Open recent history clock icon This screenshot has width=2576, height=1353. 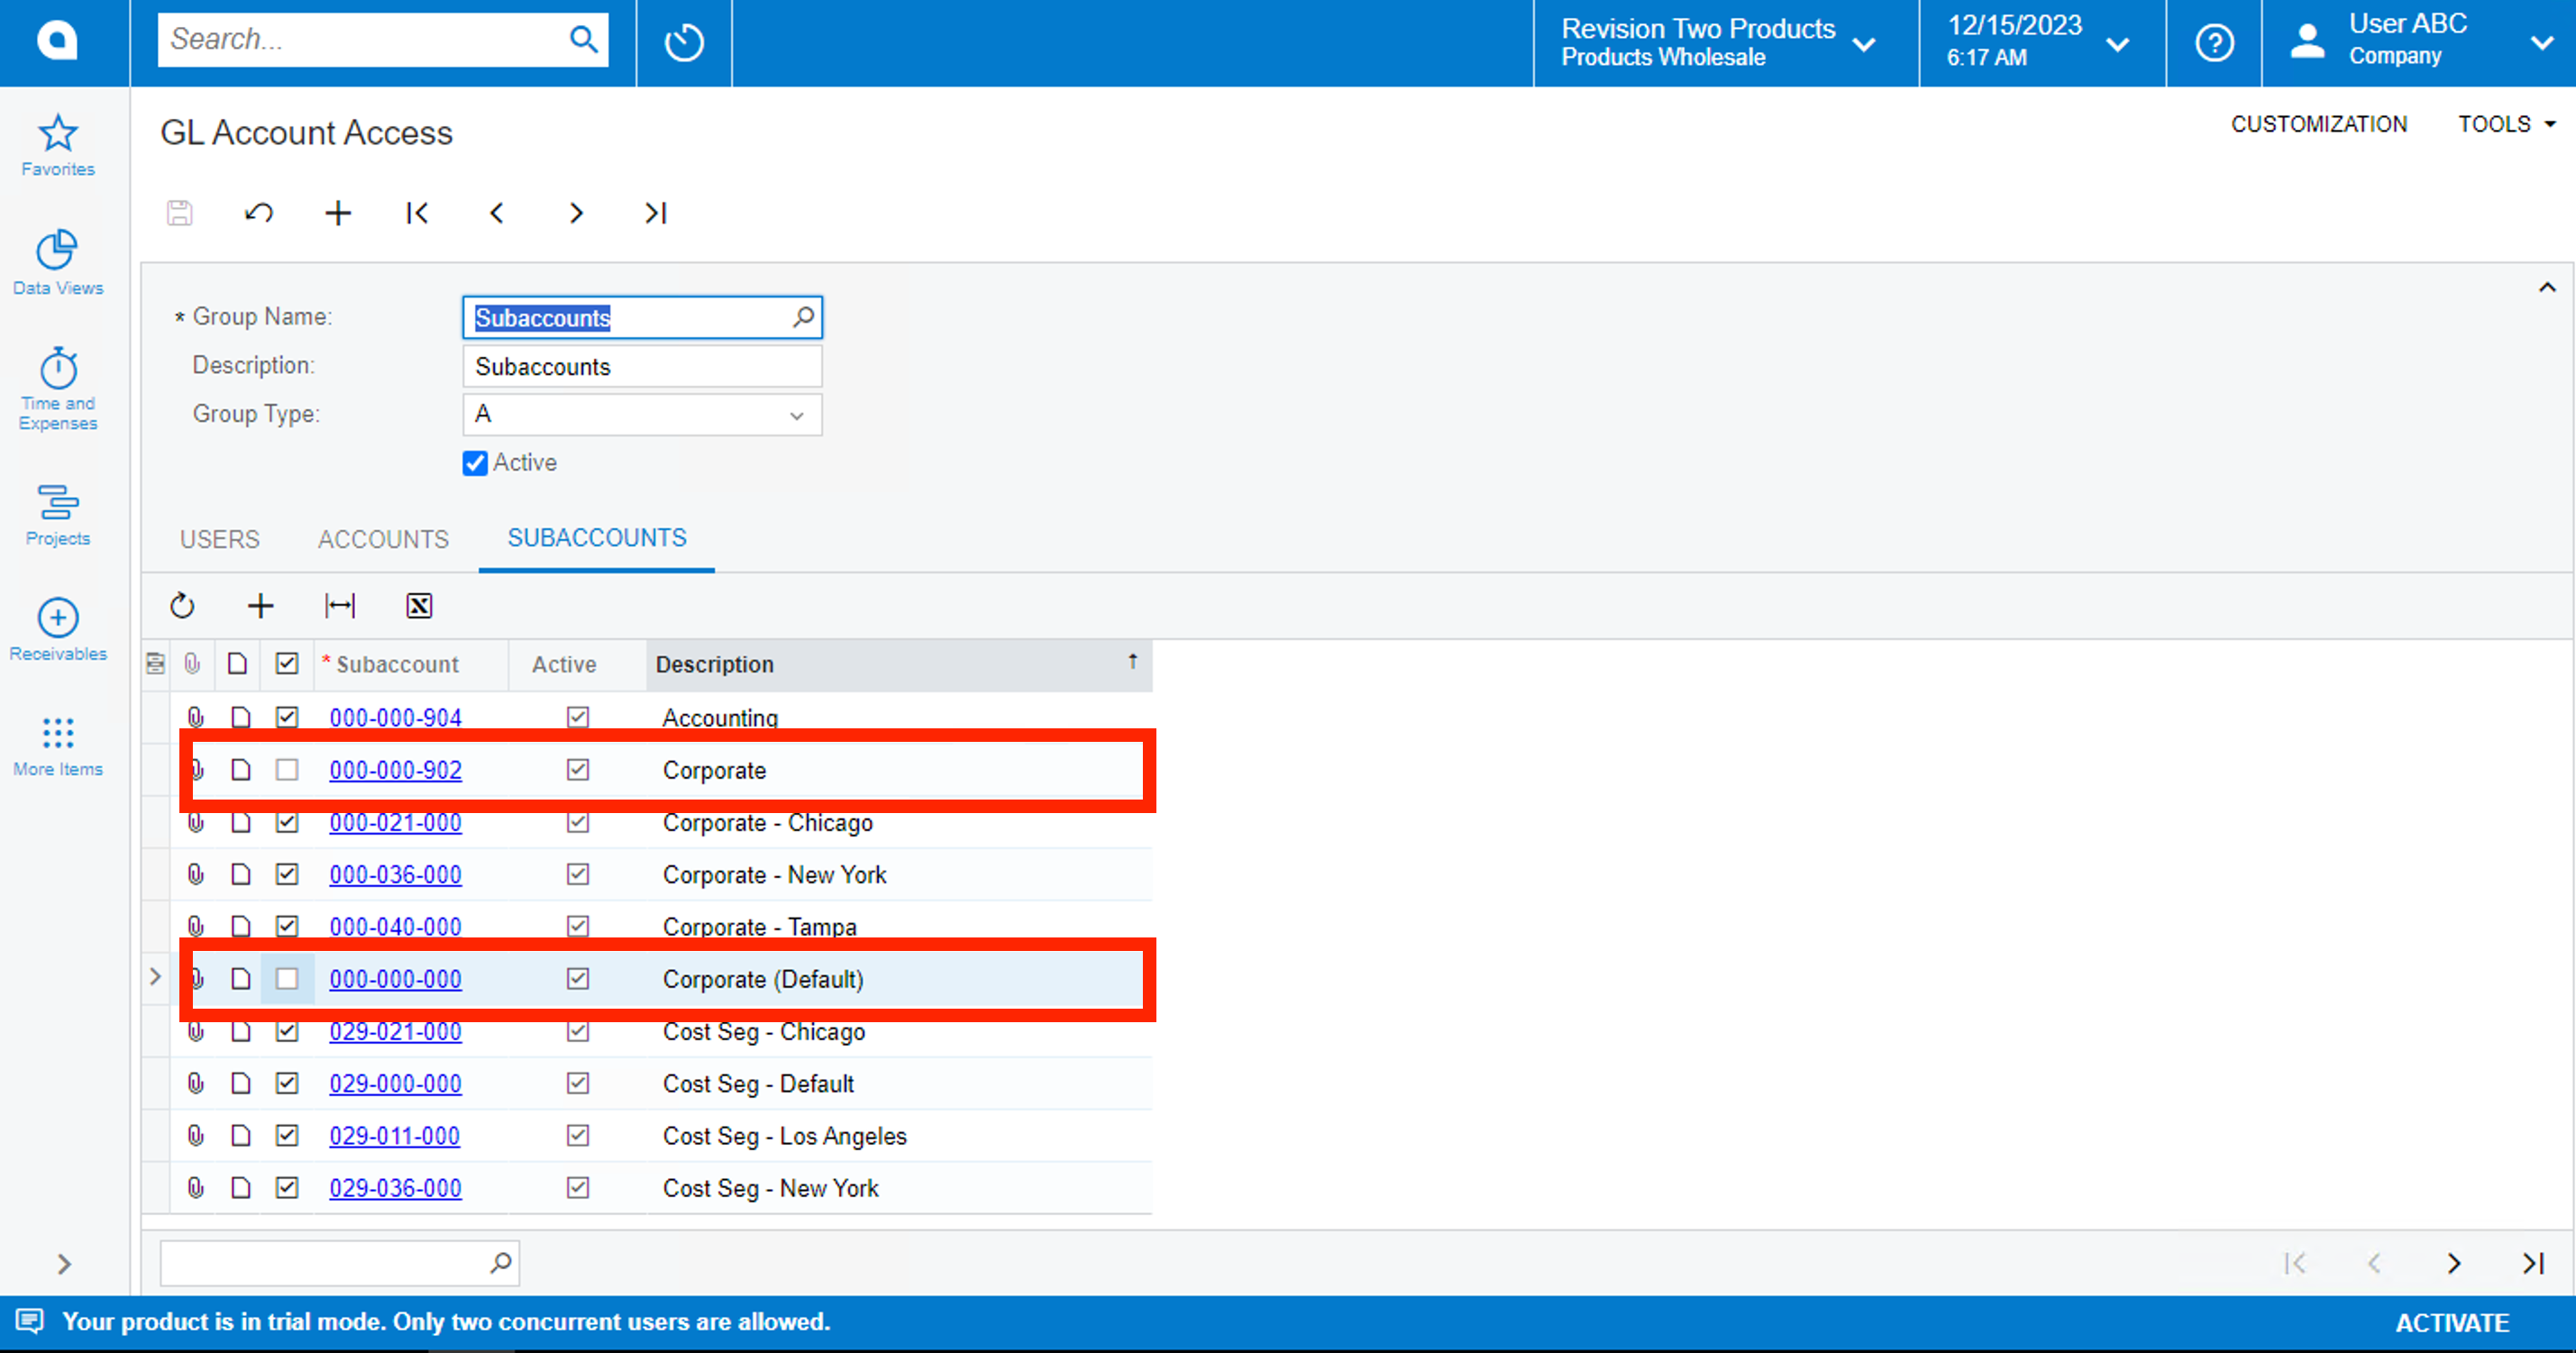(684, 42)
